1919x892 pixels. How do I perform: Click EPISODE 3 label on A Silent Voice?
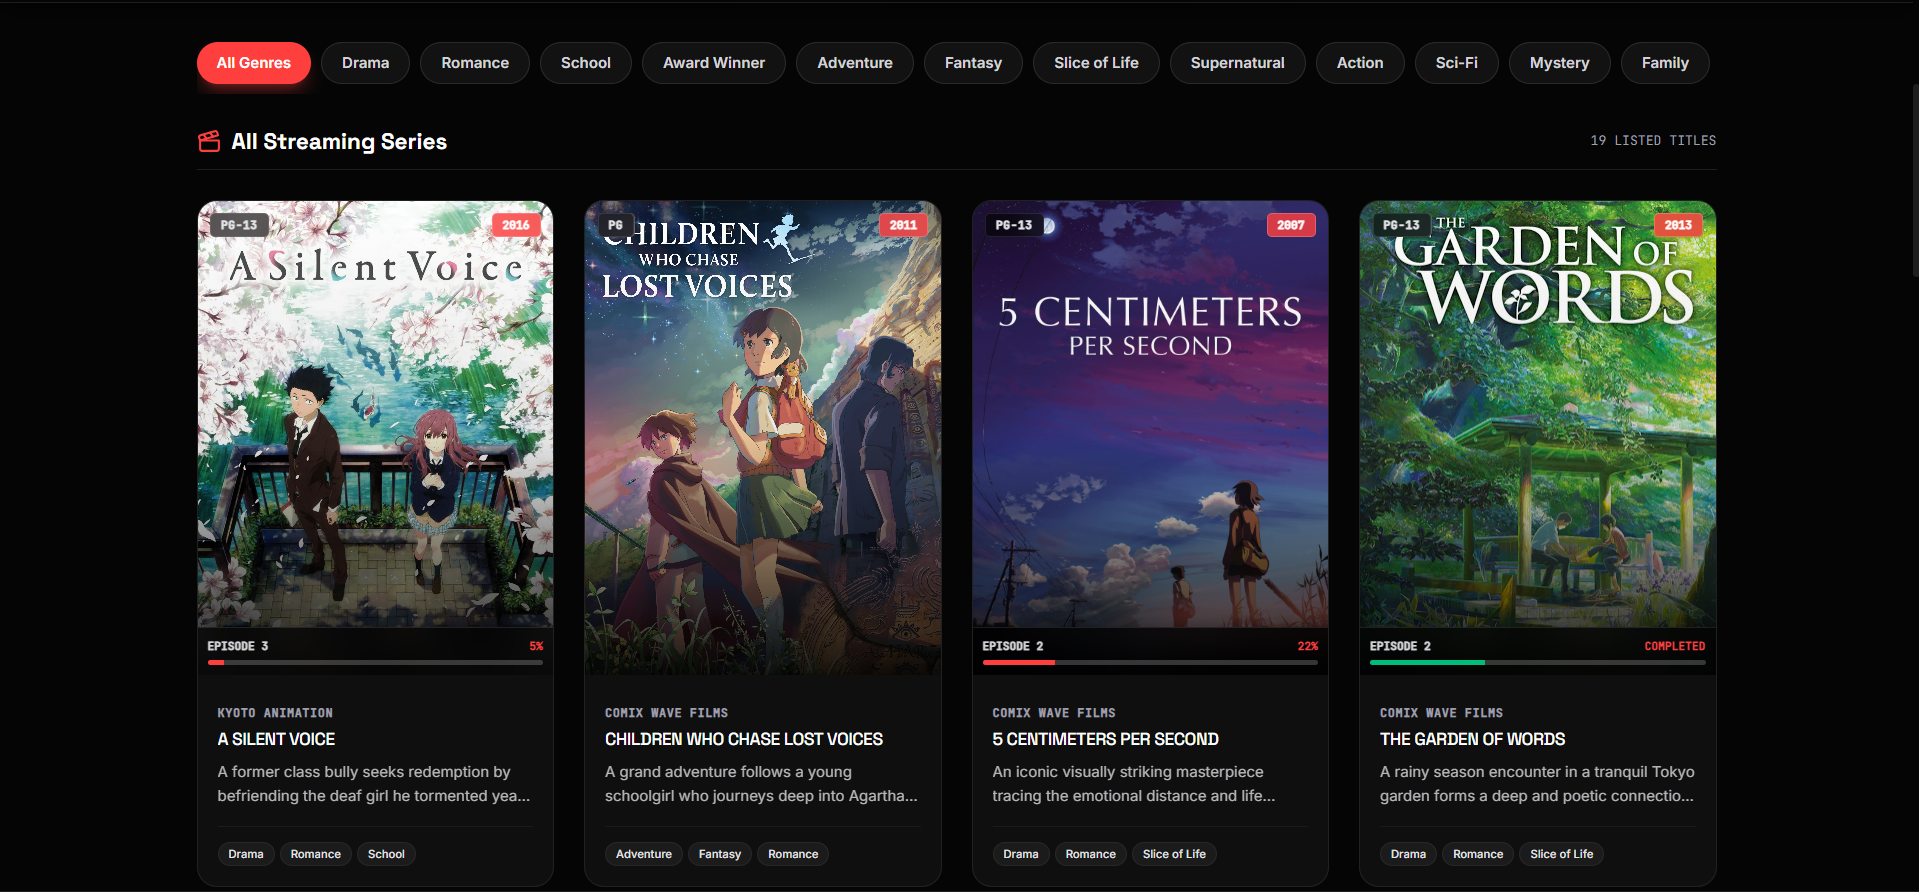(x=238, y=646)
